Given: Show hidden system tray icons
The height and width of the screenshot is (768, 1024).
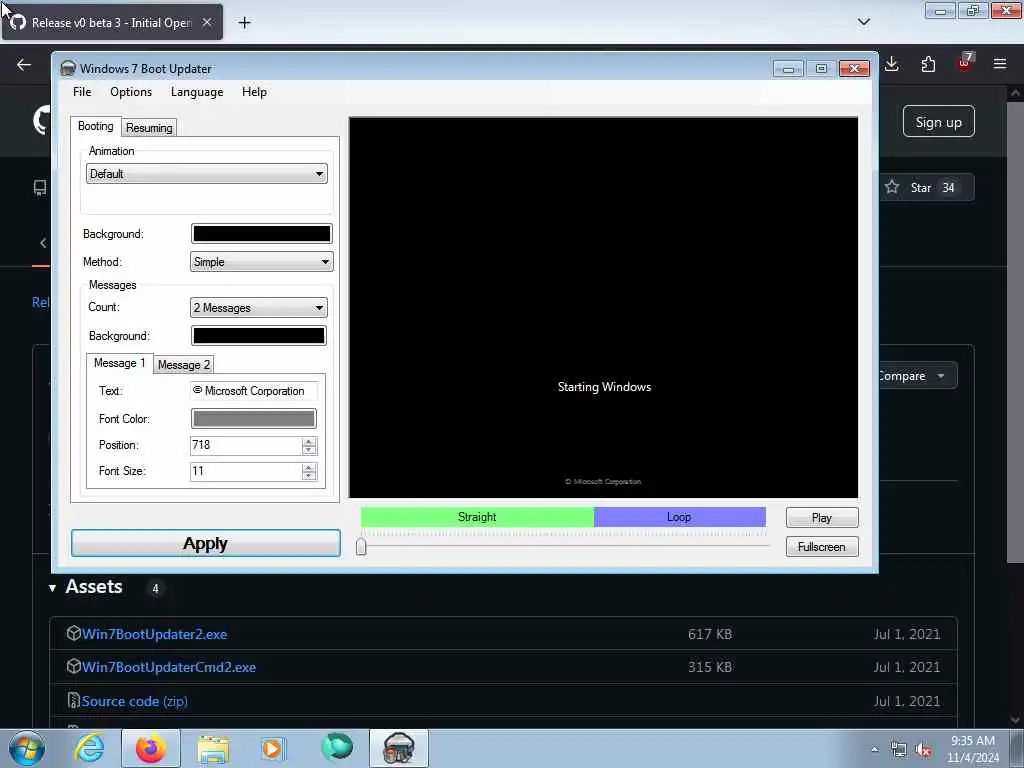Looking at the screenshot, I should pyautogui.click(x=874, y=750).
